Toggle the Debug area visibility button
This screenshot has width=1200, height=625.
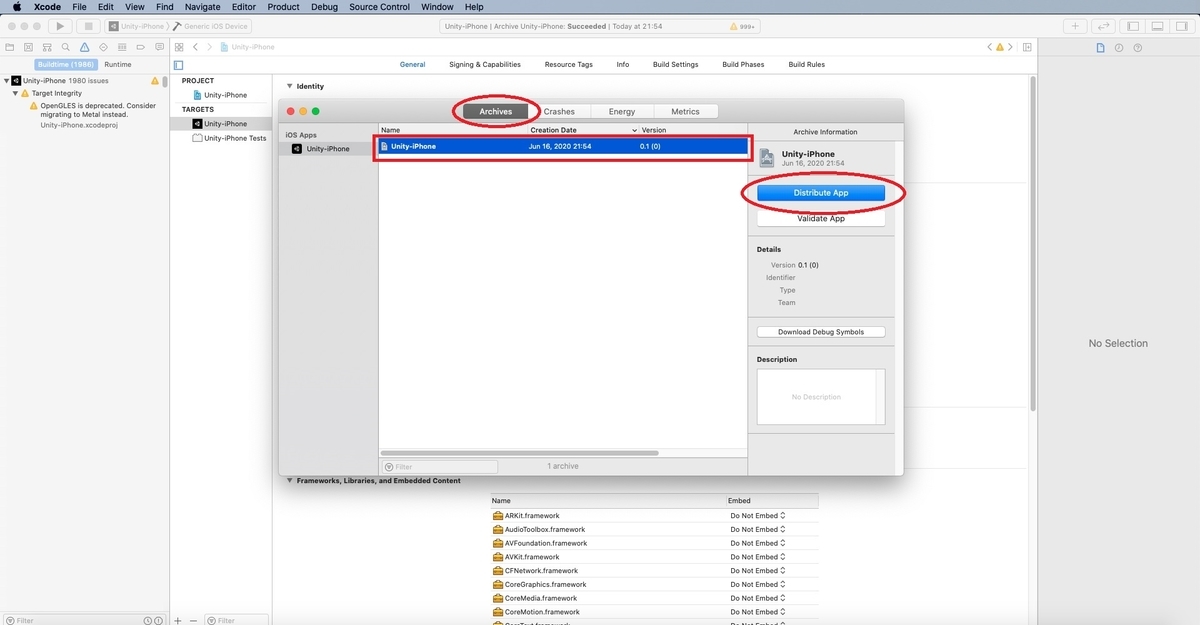click(1157, 26)
